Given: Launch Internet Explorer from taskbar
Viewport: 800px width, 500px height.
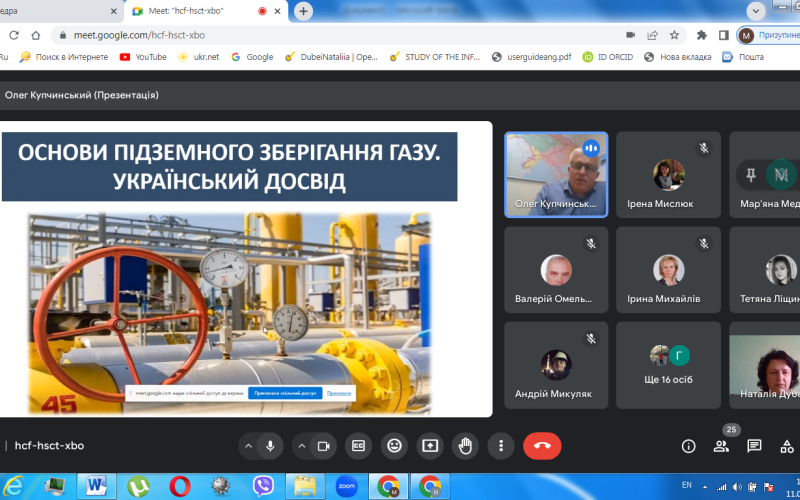Looking at the screenshot, I should click(x=13, y=486).
